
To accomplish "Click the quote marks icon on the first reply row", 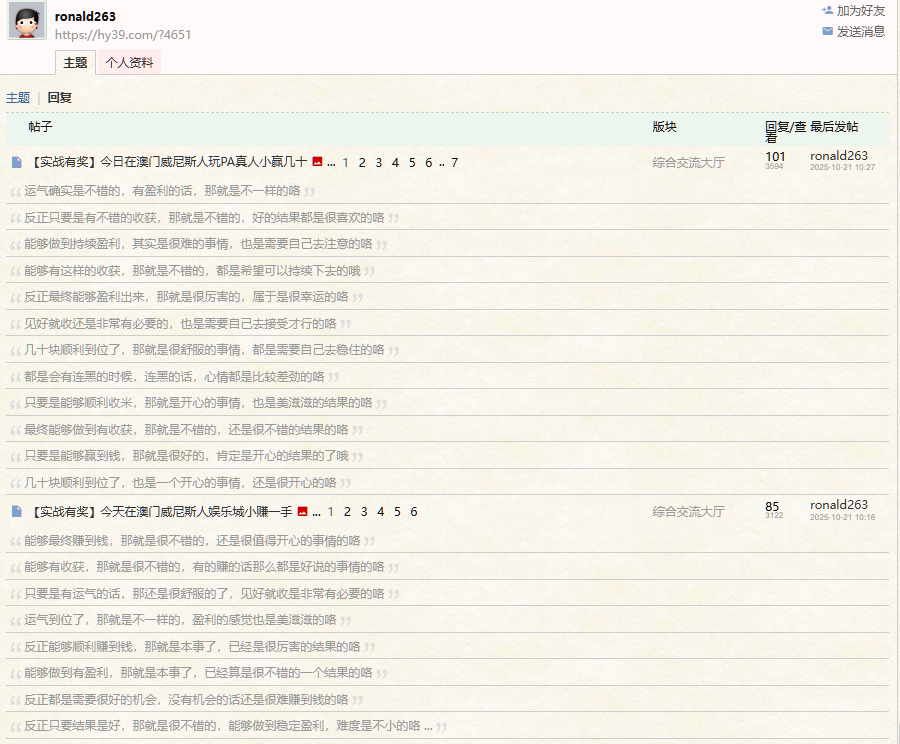I will 14,190.
